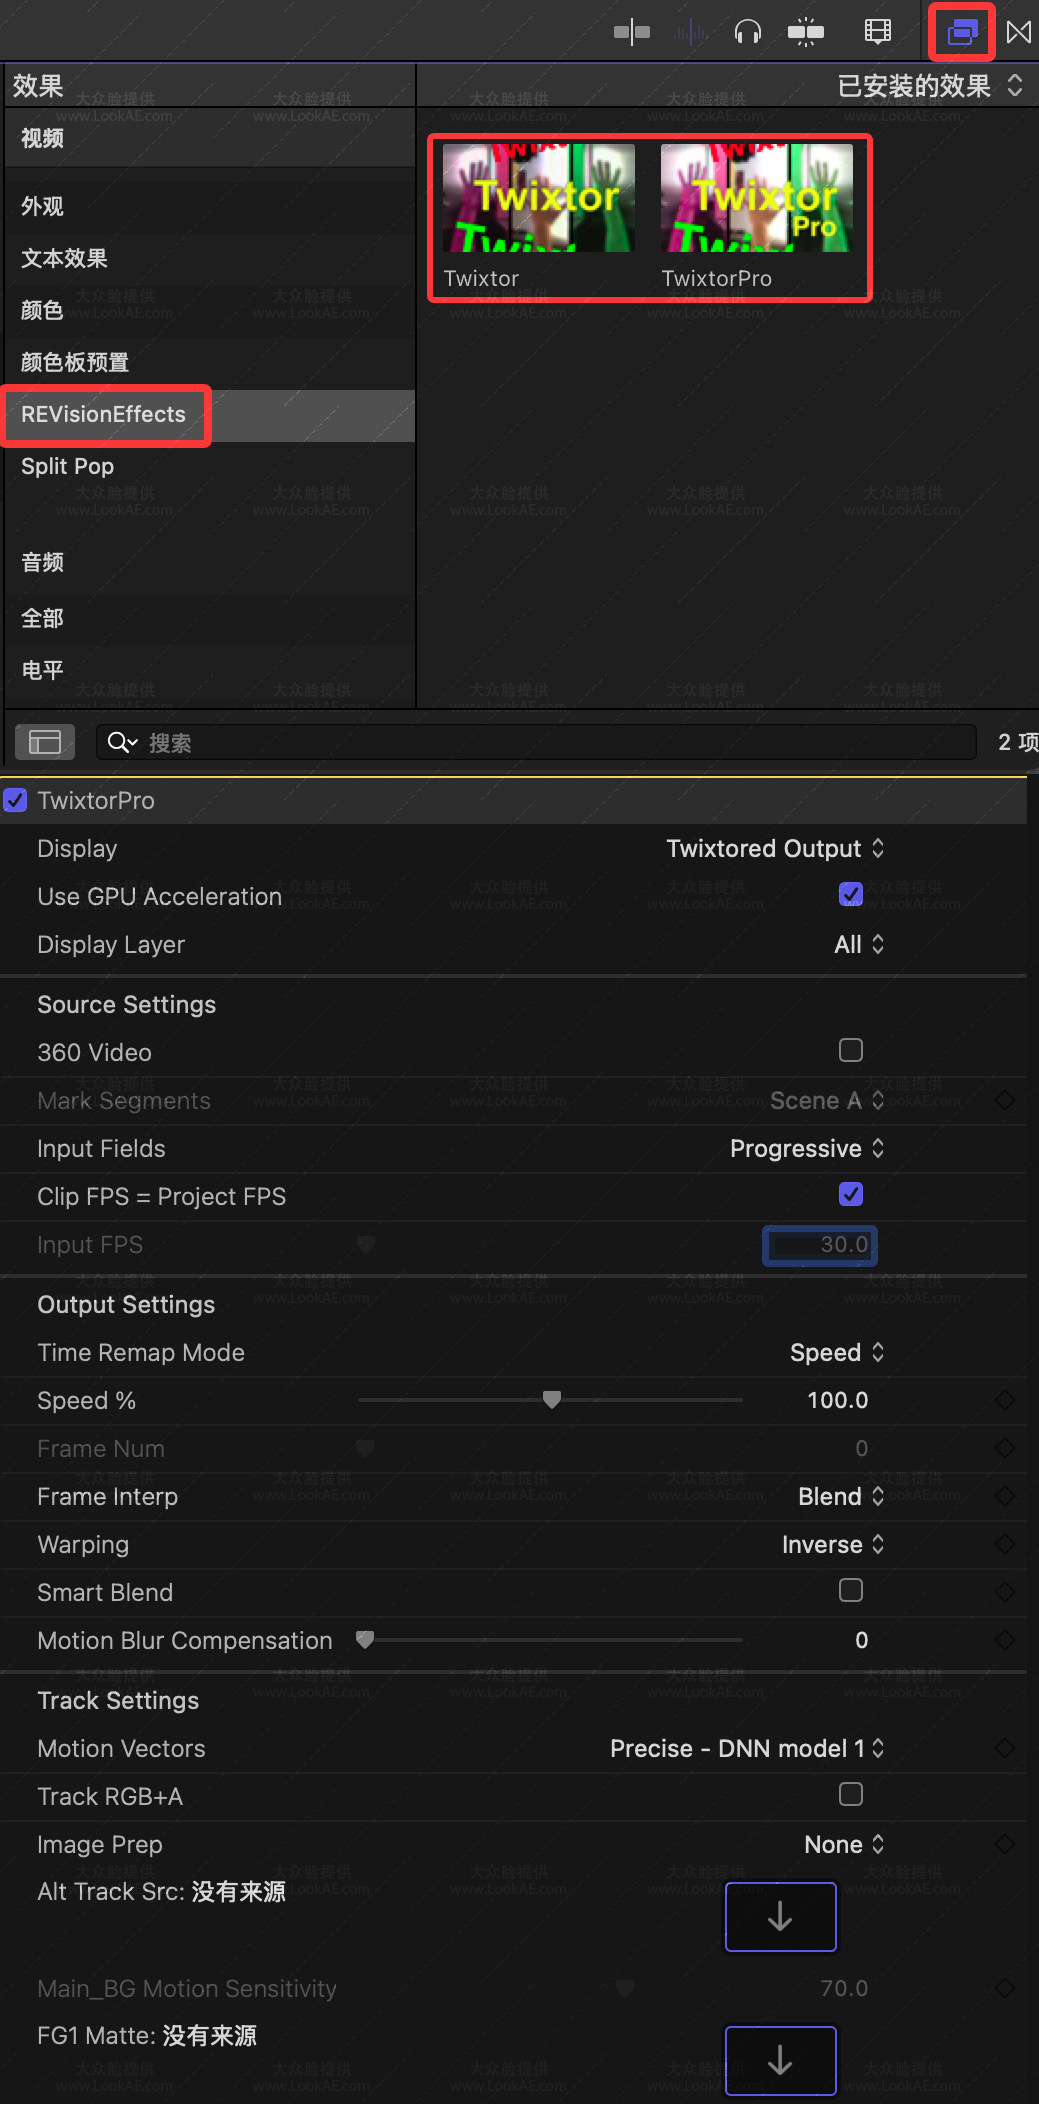
Task: Uncheck Clip FPS = Project FPS
Action: (851, 1194)
